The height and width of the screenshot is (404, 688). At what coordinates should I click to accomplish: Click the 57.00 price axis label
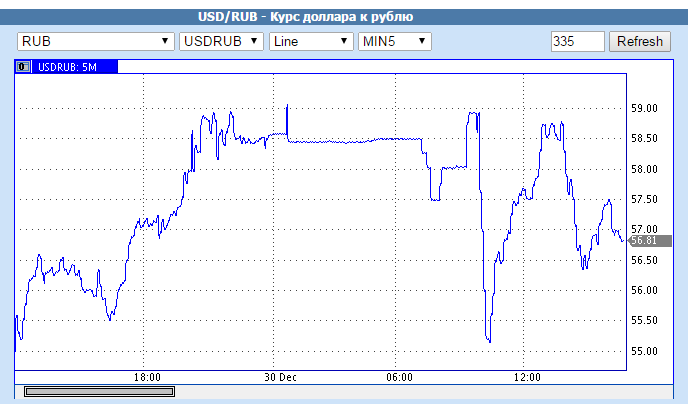(x=644, y=229)
